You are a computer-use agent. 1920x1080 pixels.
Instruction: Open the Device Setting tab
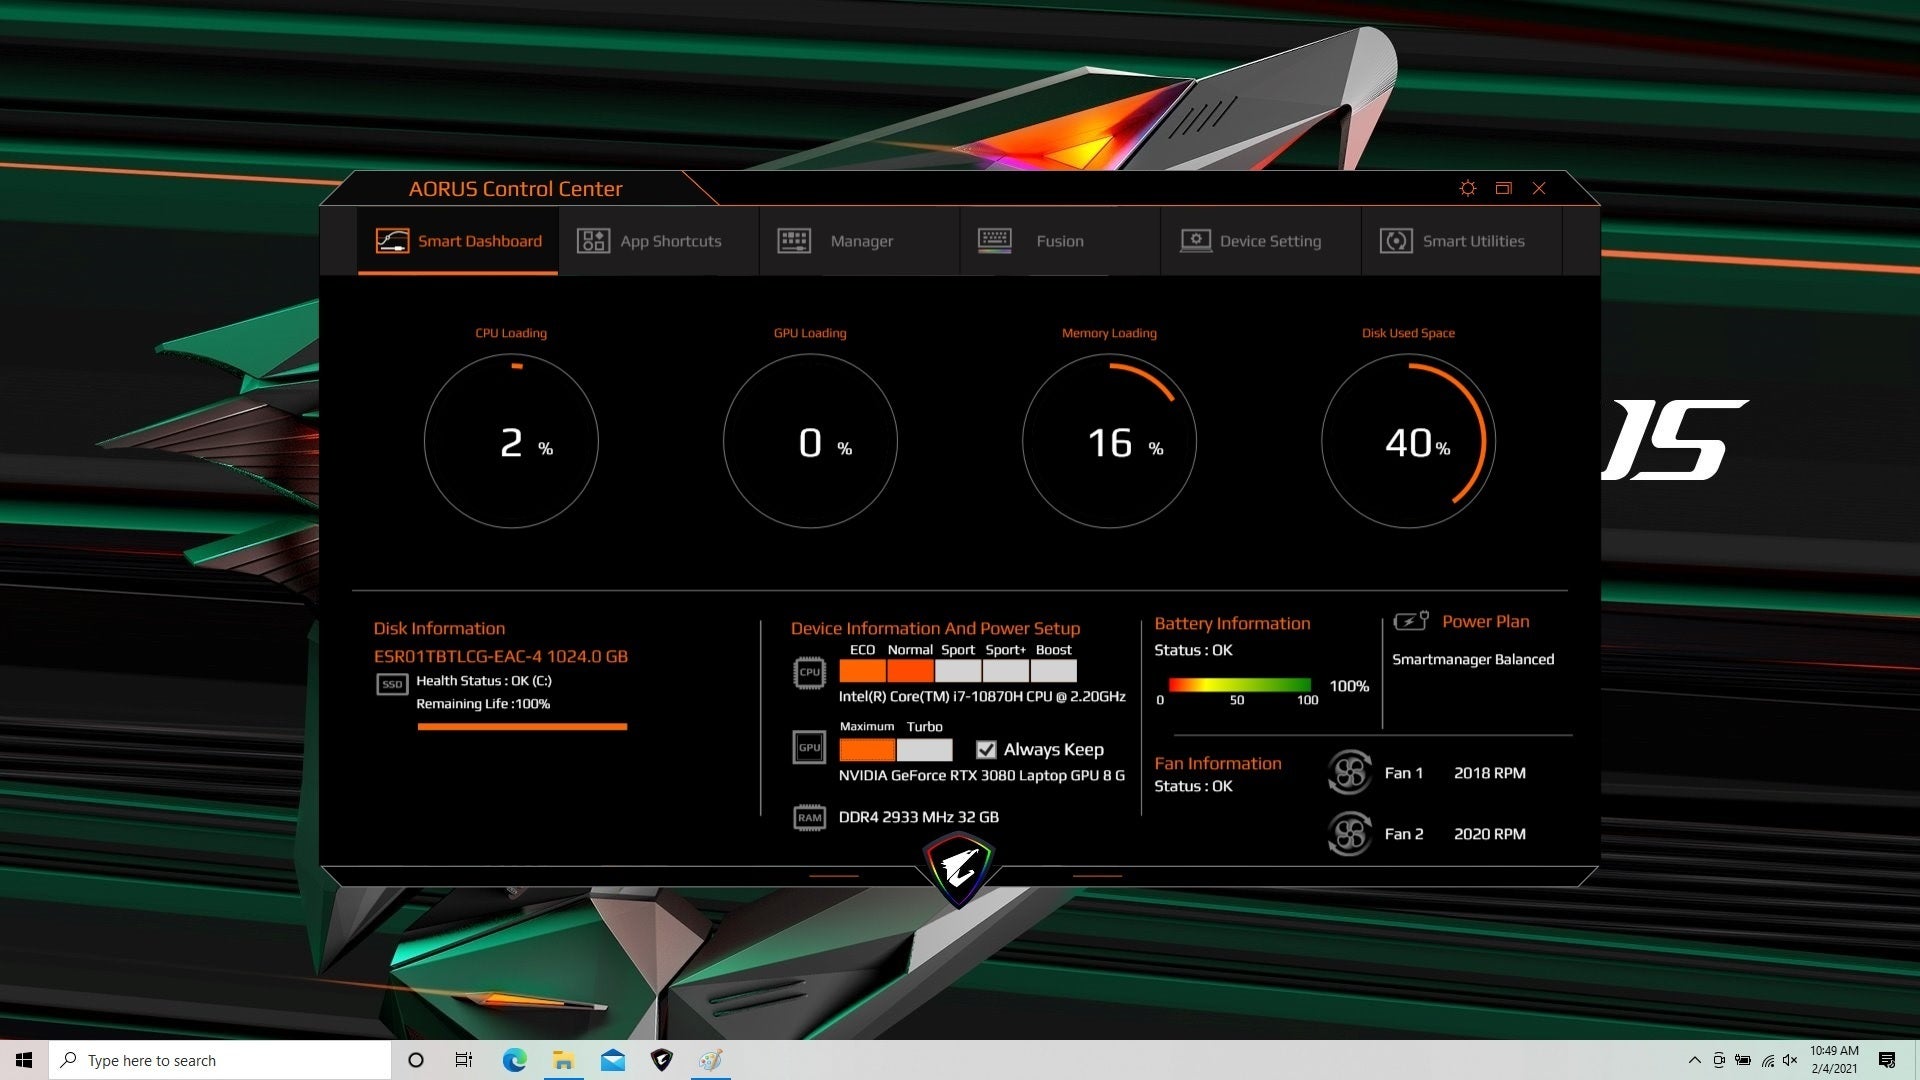1260,241
